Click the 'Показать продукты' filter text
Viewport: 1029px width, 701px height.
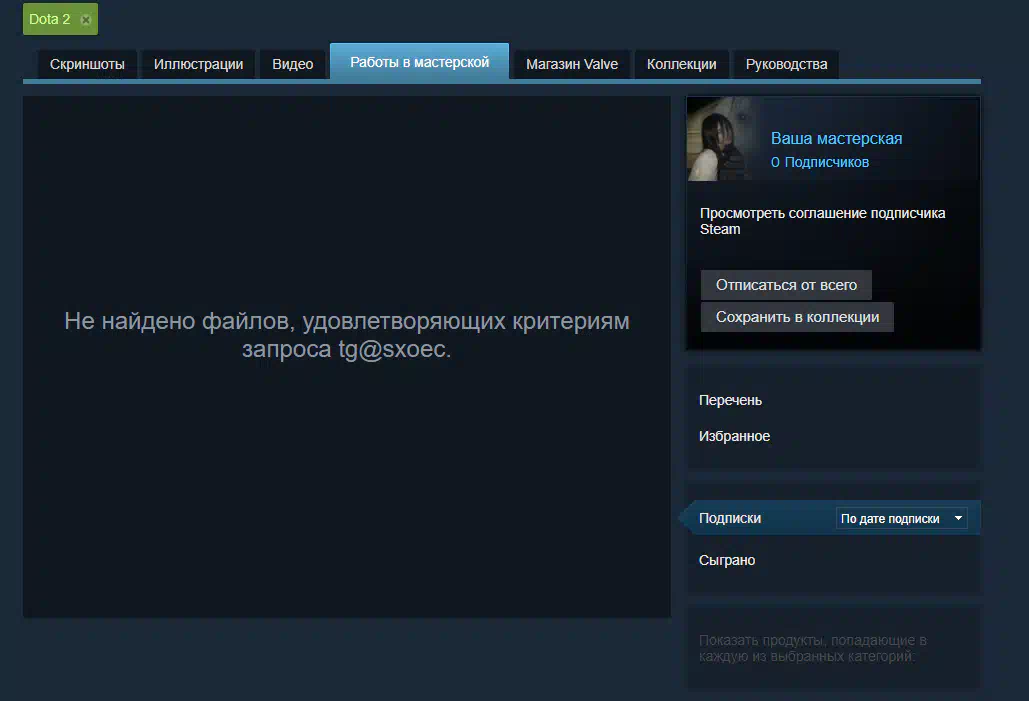click(x=813, y=648)
